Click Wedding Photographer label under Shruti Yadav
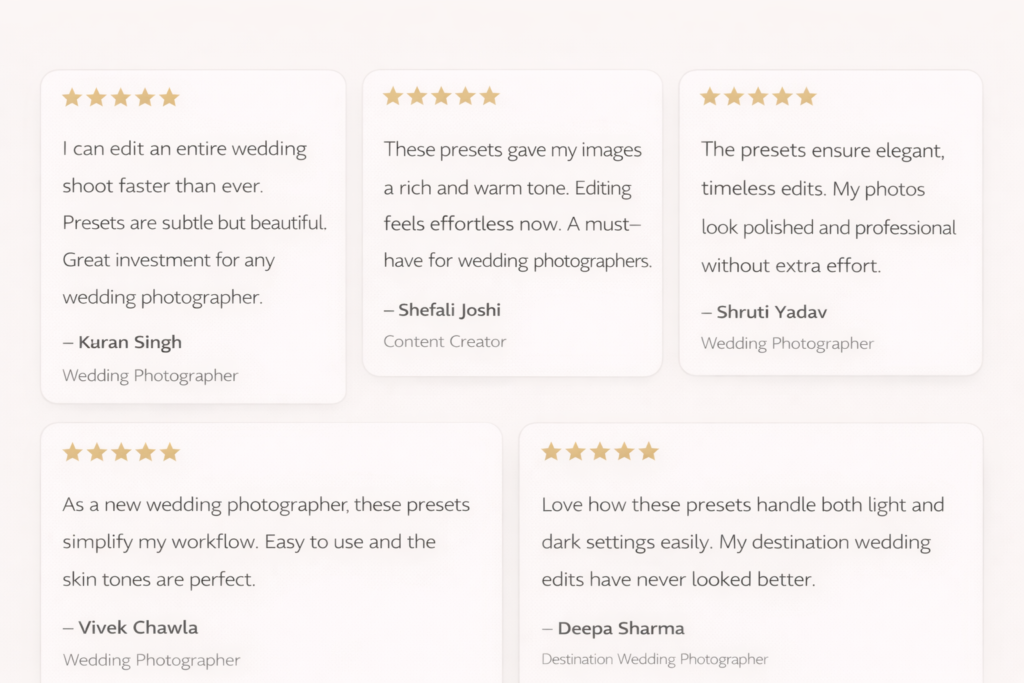Image resolution: width=1024 pixels, height=683 pixels. coord(787,344)
